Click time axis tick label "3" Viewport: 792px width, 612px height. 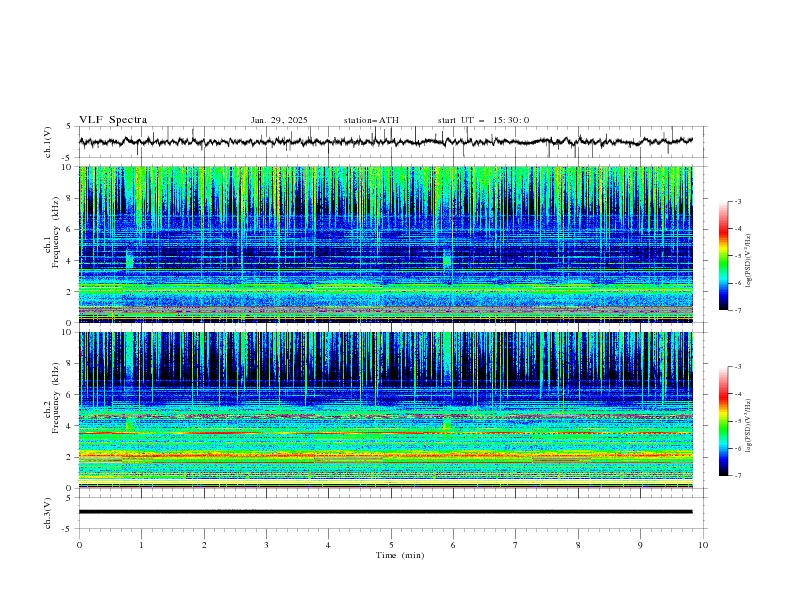(x=266, y=545)
